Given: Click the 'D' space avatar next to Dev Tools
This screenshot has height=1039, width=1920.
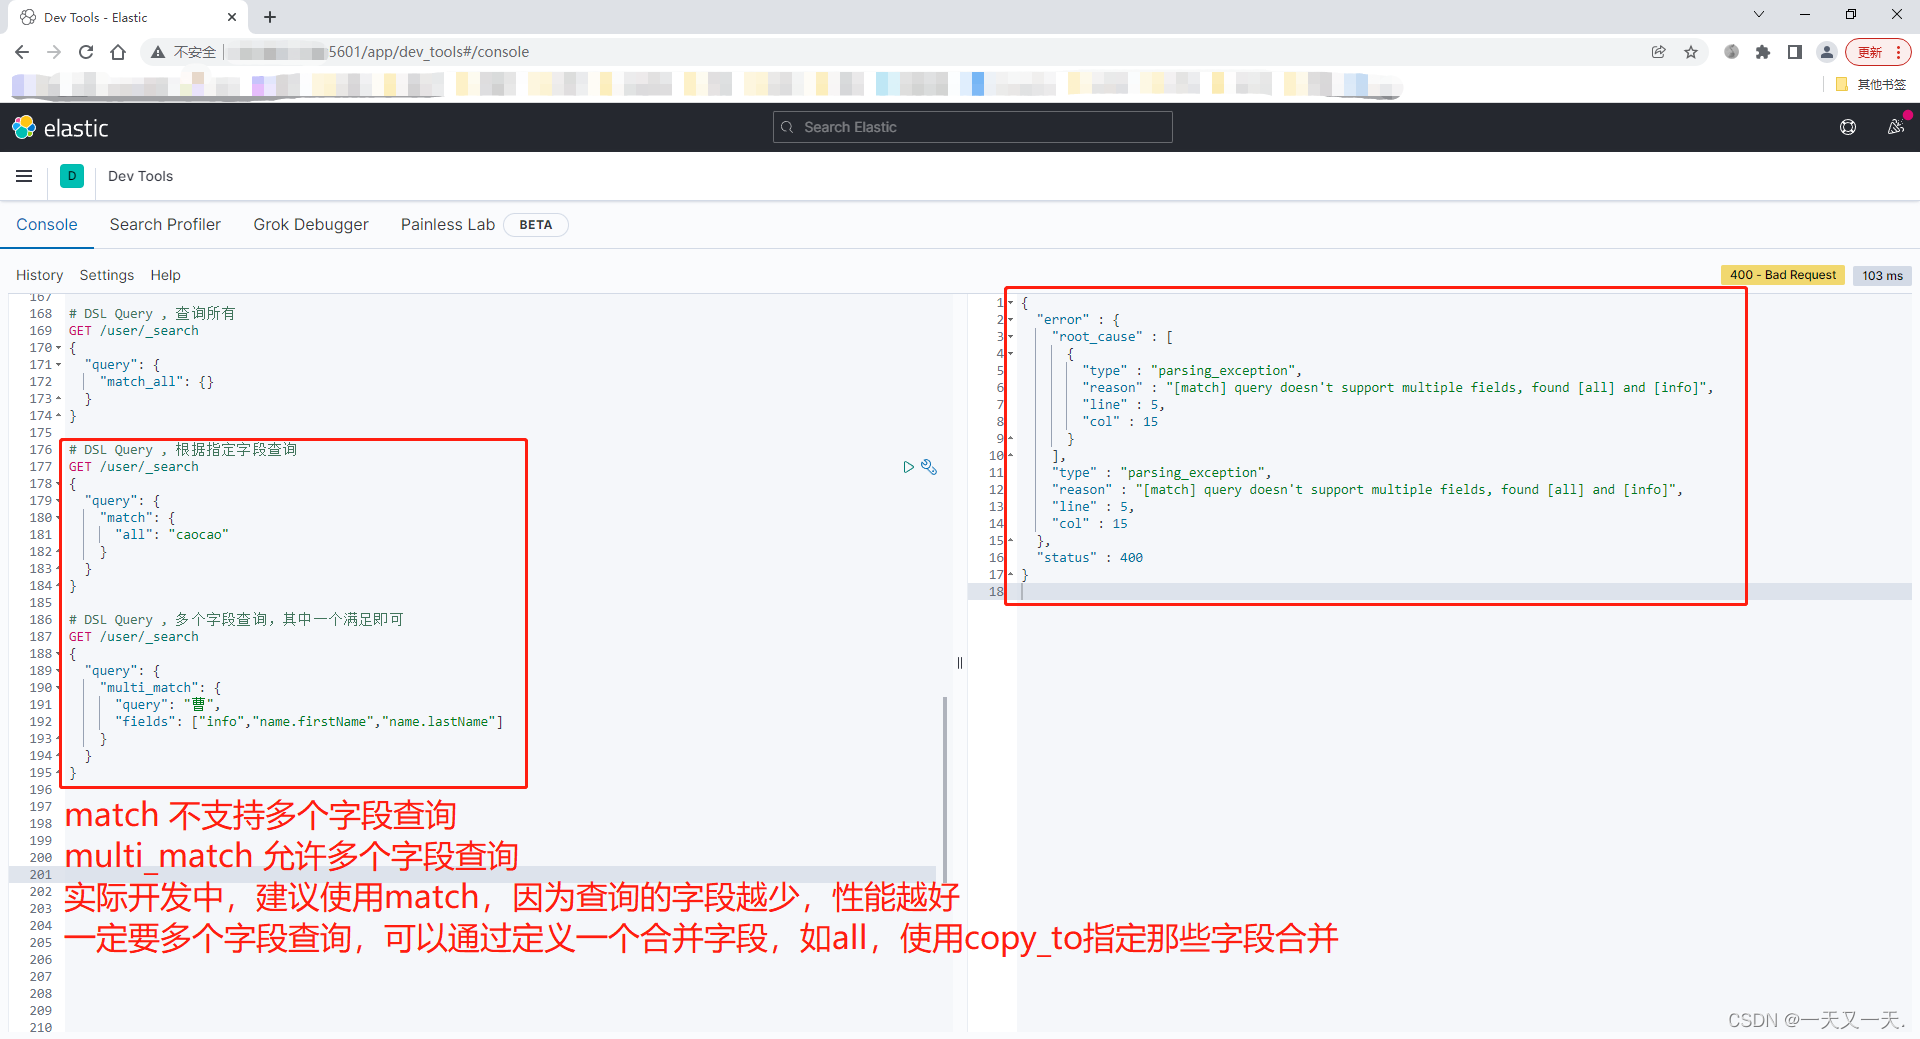Looking at the screenshot, I should tap(71, 176).
